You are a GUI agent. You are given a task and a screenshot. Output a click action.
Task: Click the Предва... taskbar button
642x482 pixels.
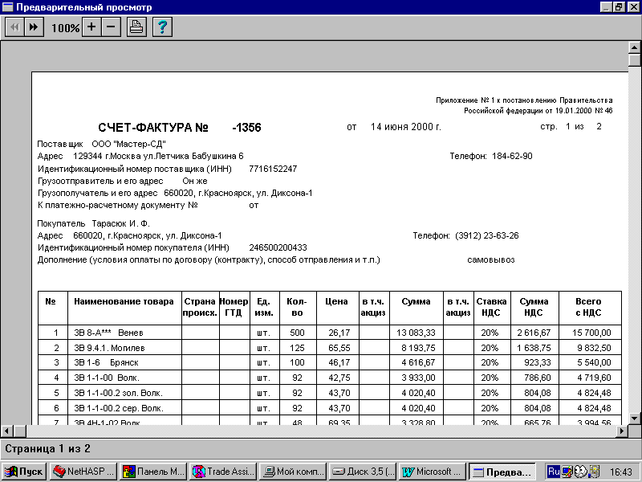point(502,472)
